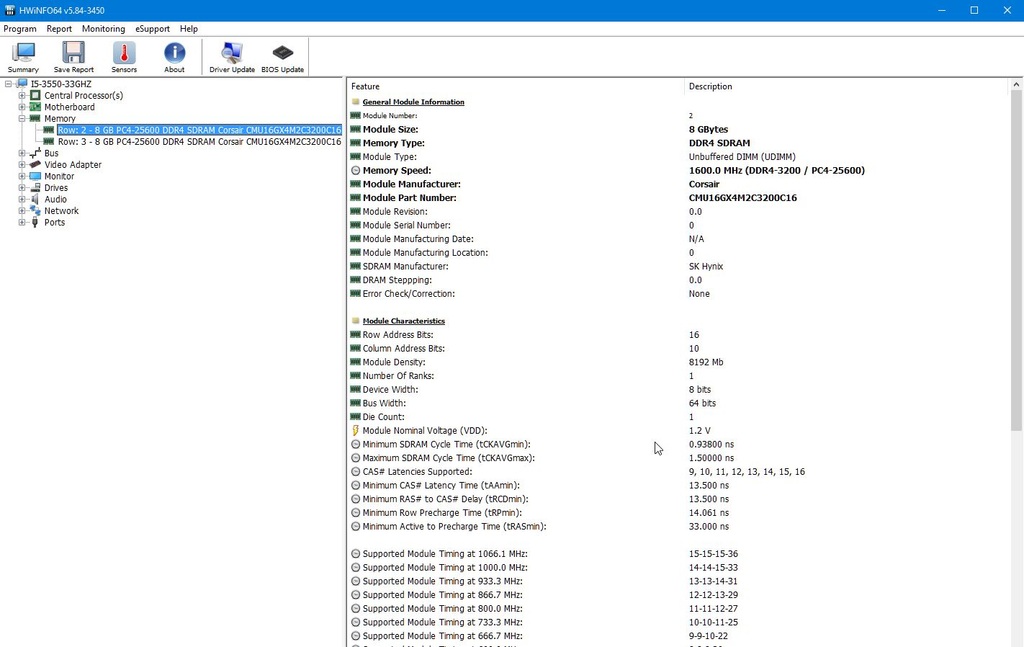Viewport: 1024px width, 647px height.
Task: Click the Module Characteristics heading
Action: click(x=404, y=321)
